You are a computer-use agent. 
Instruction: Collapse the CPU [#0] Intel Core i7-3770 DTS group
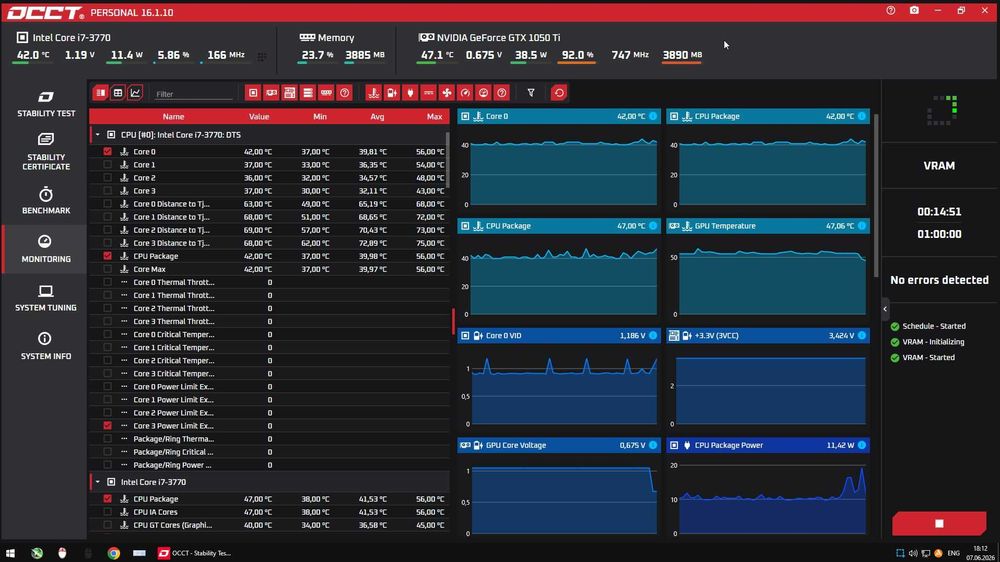pyautogui.click(x=98, y=135)
